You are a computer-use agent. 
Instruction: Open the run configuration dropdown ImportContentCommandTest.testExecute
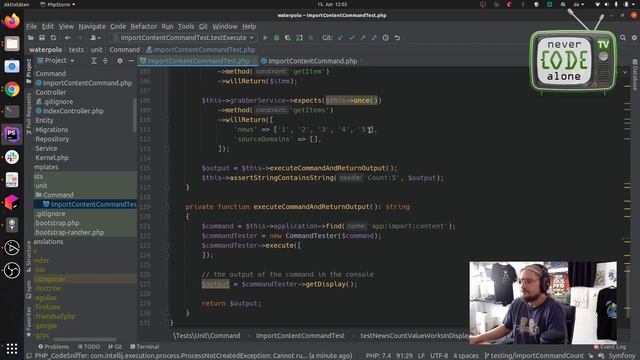tap(184, 38)
